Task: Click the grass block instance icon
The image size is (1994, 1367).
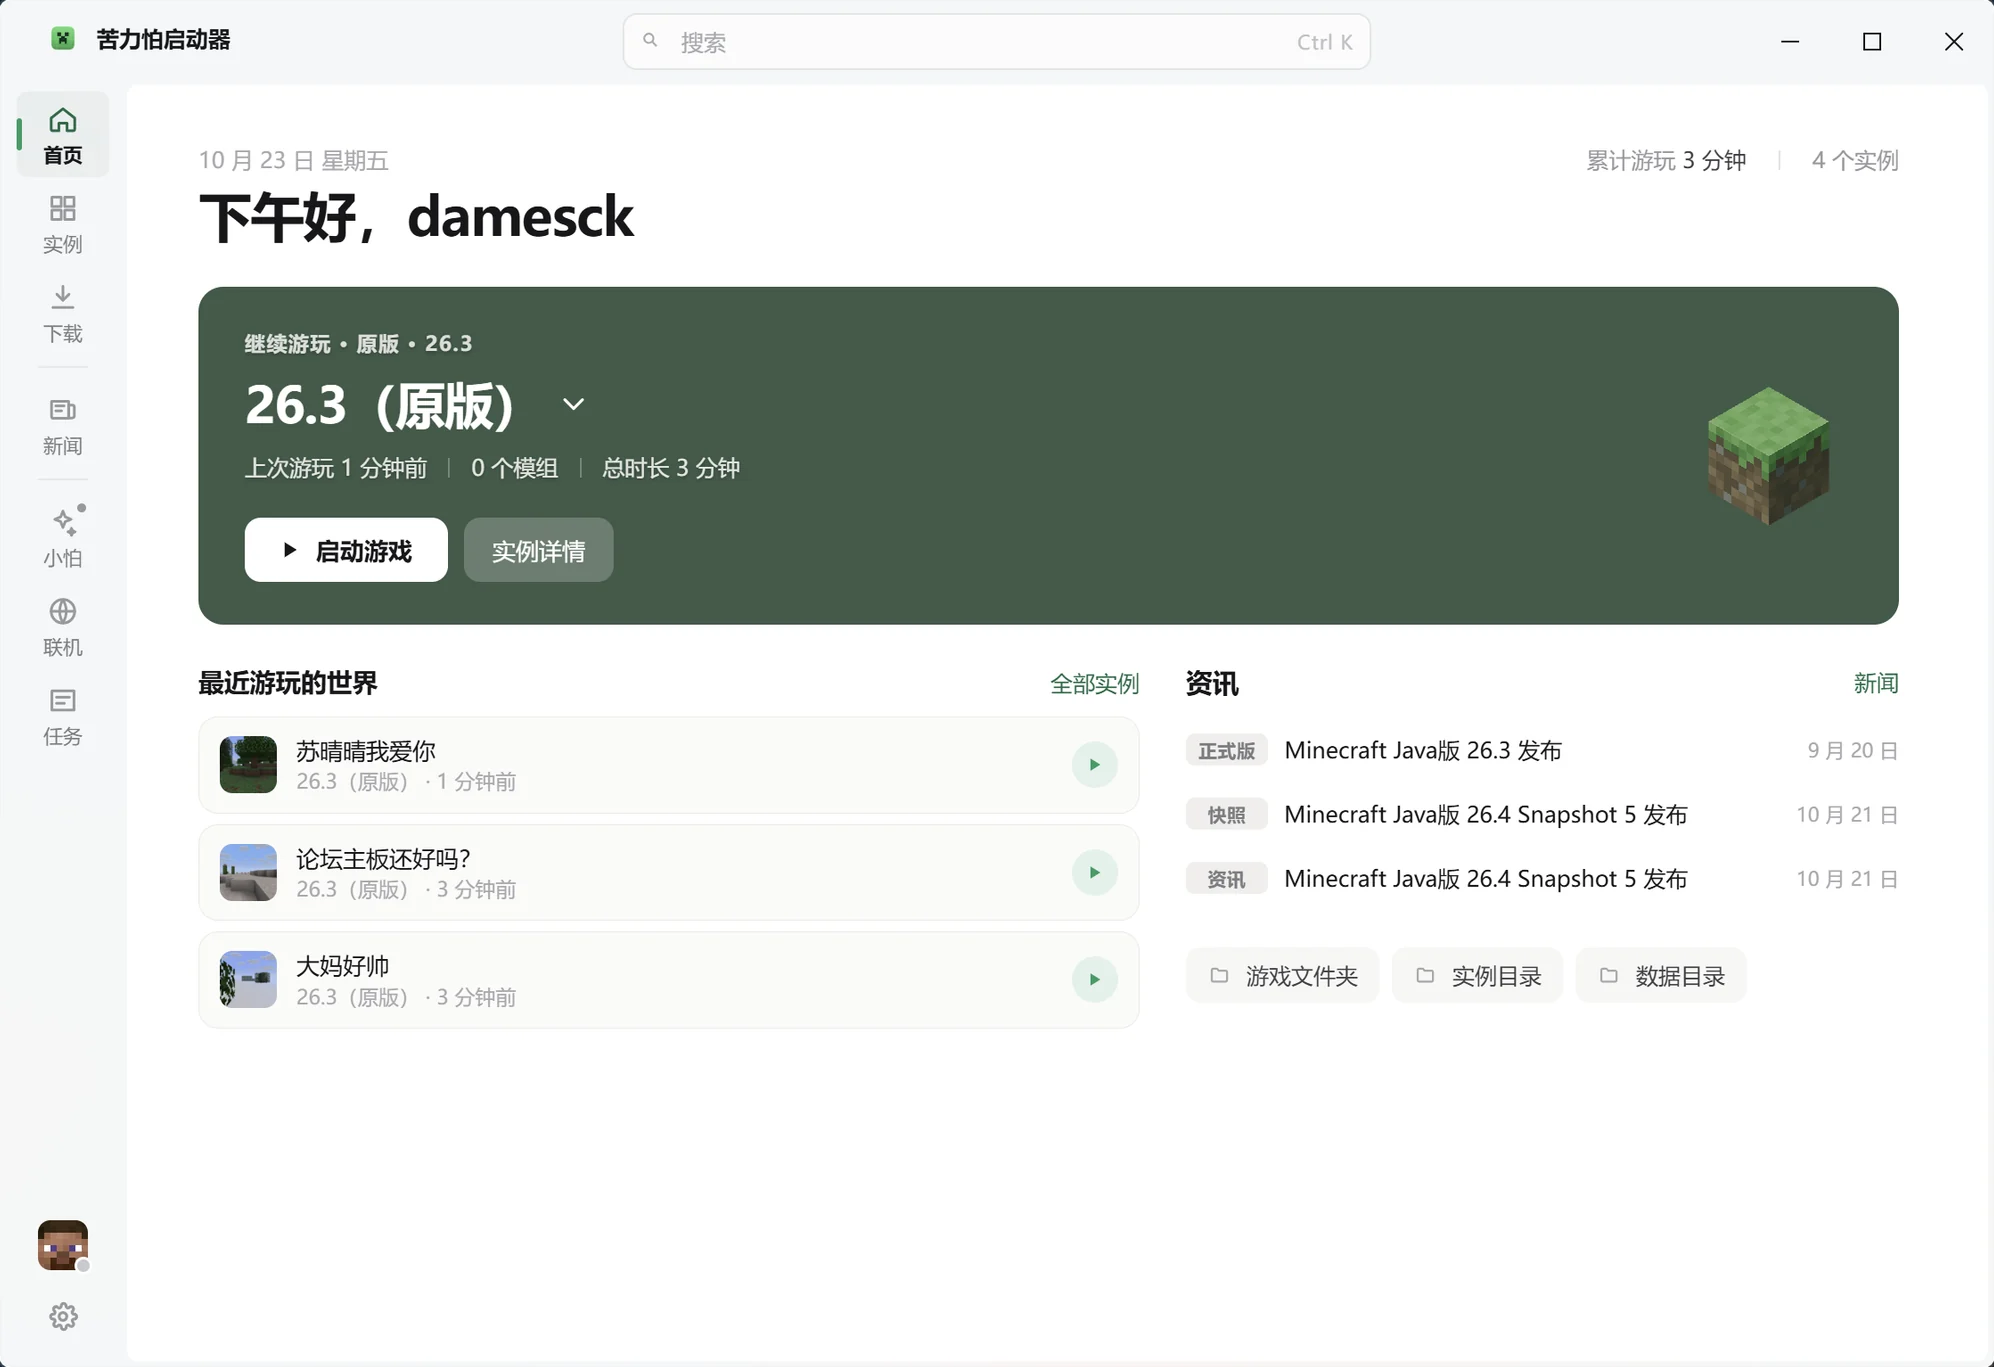Action: (x=1768, y=456)
